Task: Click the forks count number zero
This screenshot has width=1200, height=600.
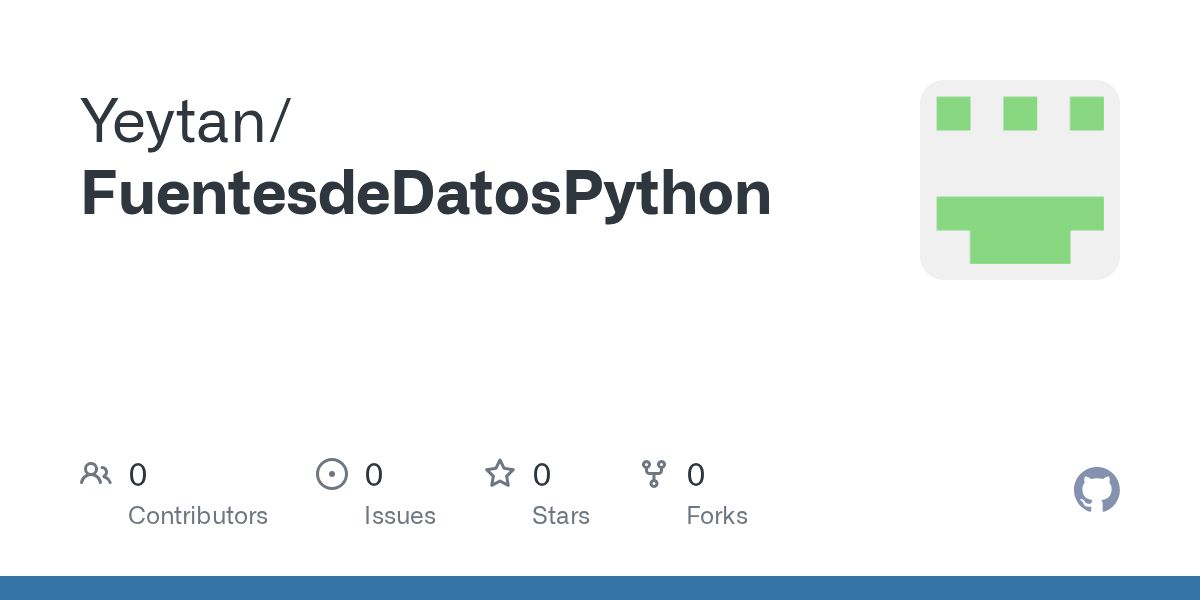Action: coord(696,475)
